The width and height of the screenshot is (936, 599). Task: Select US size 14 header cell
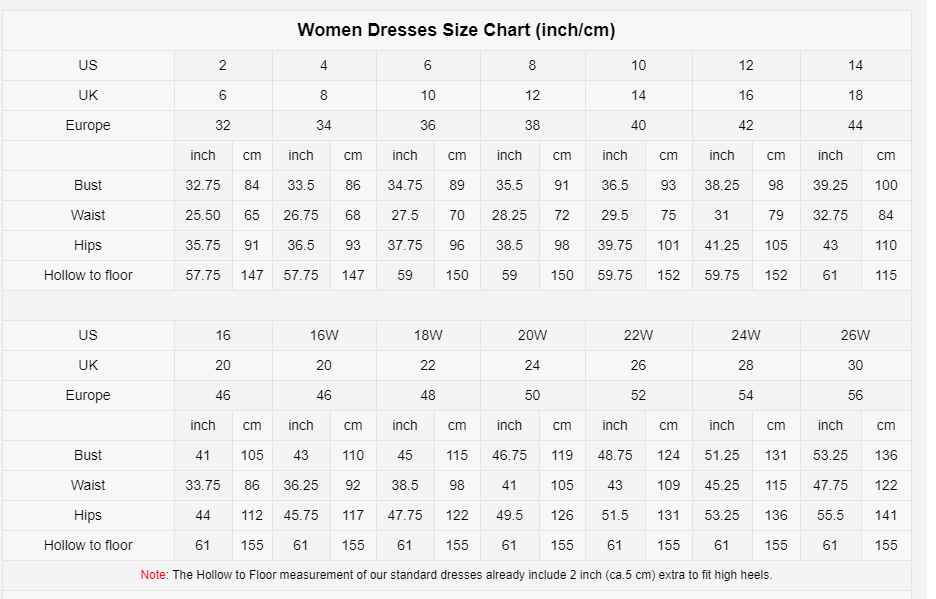point(855,66)
